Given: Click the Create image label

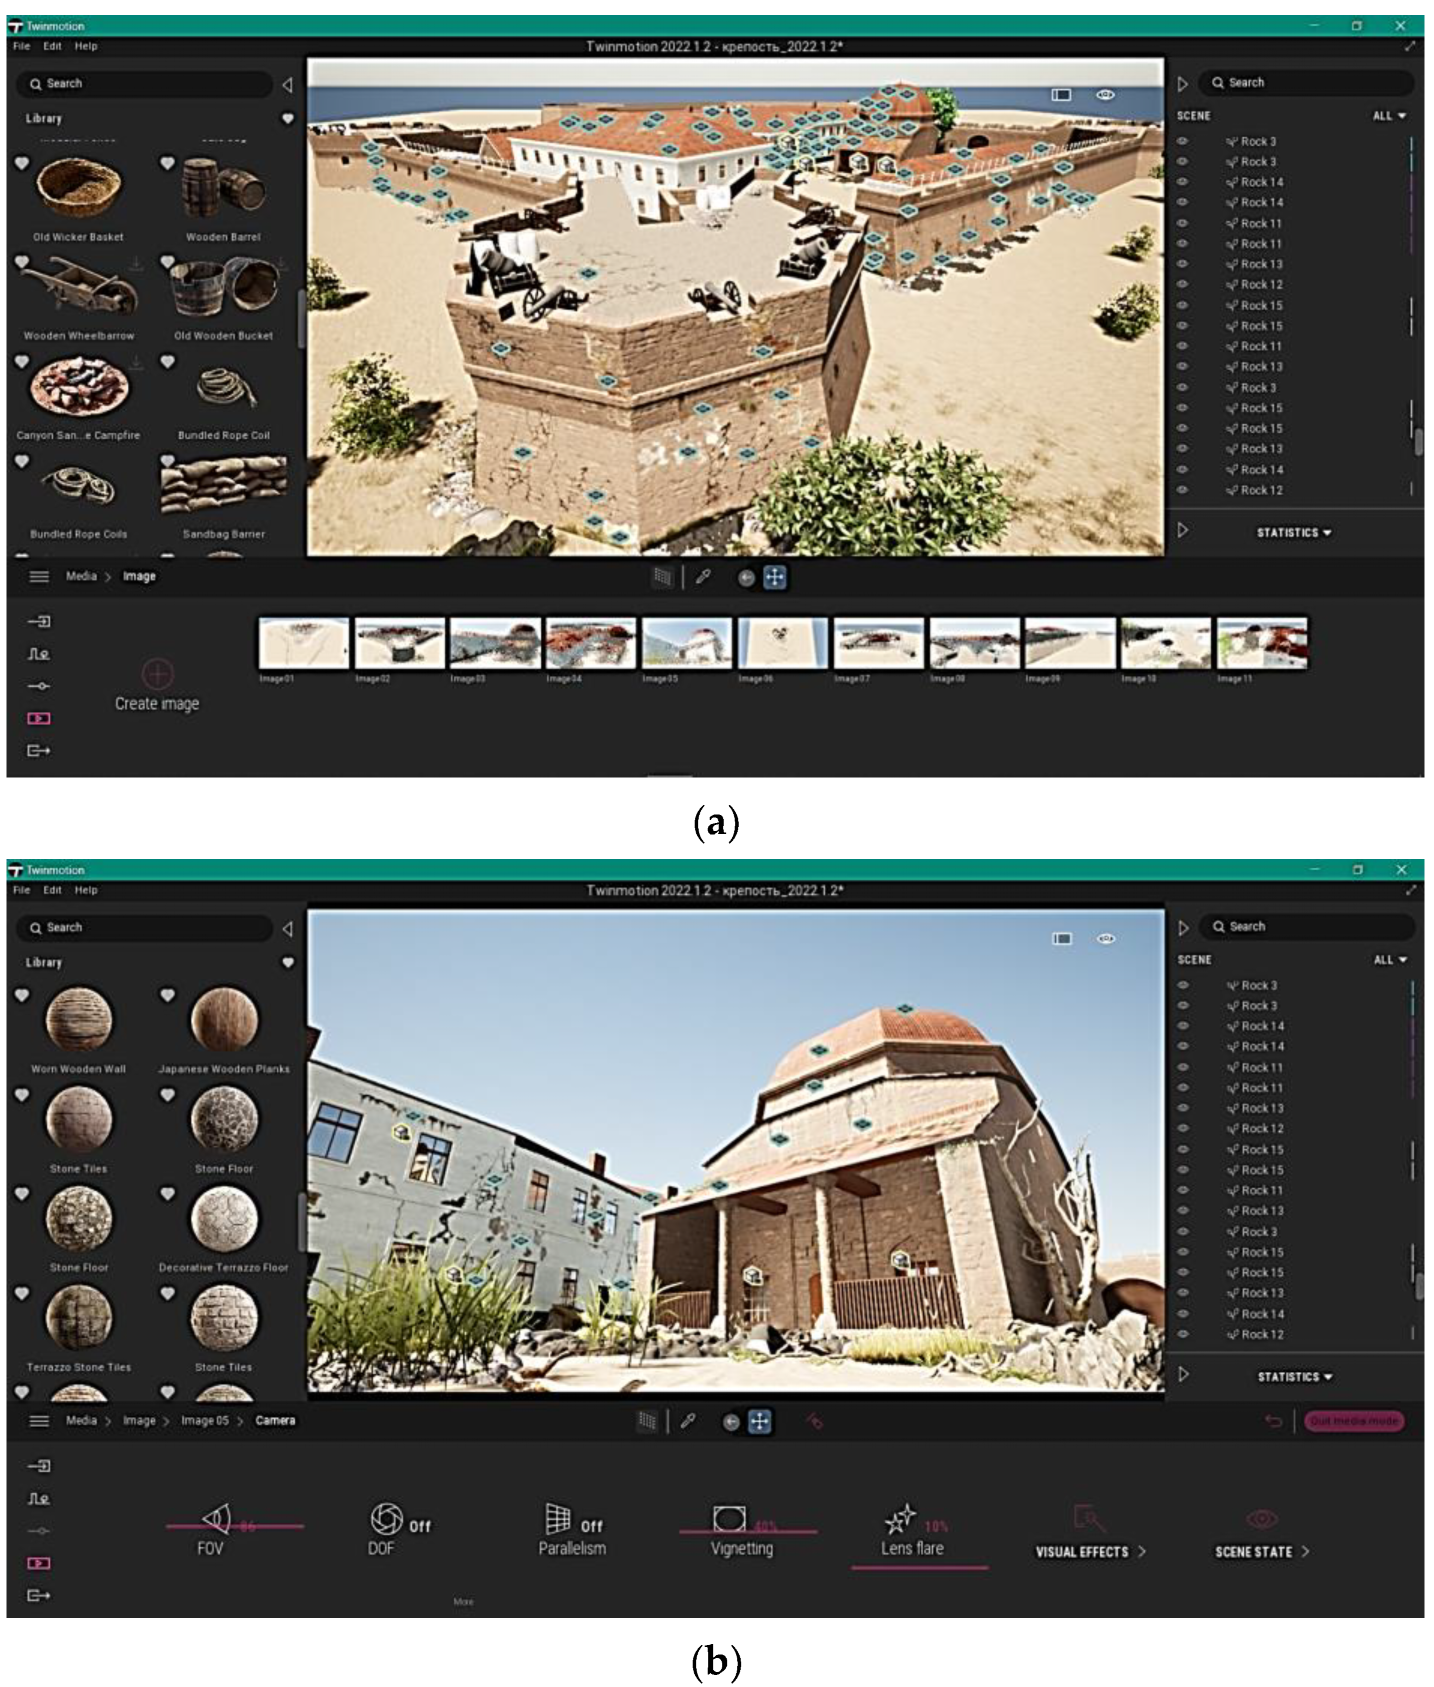Looking at the screenshot, I should point(157,704).
